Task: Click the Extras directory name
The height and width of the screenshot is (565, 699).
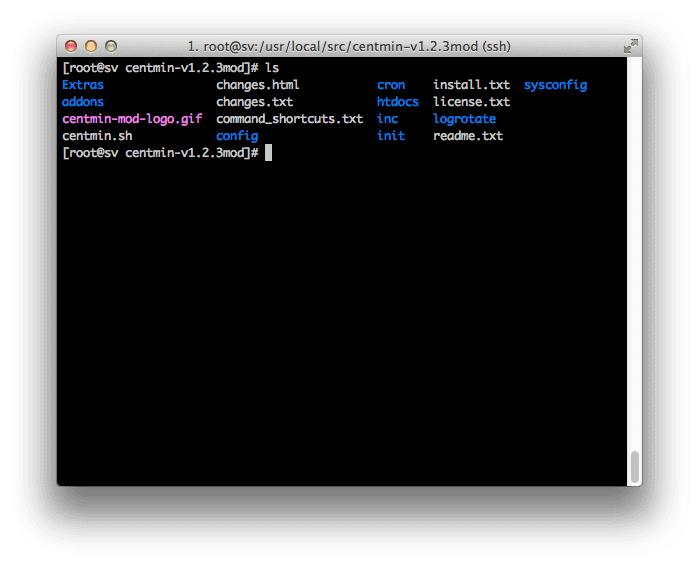Action: [83, 85]
